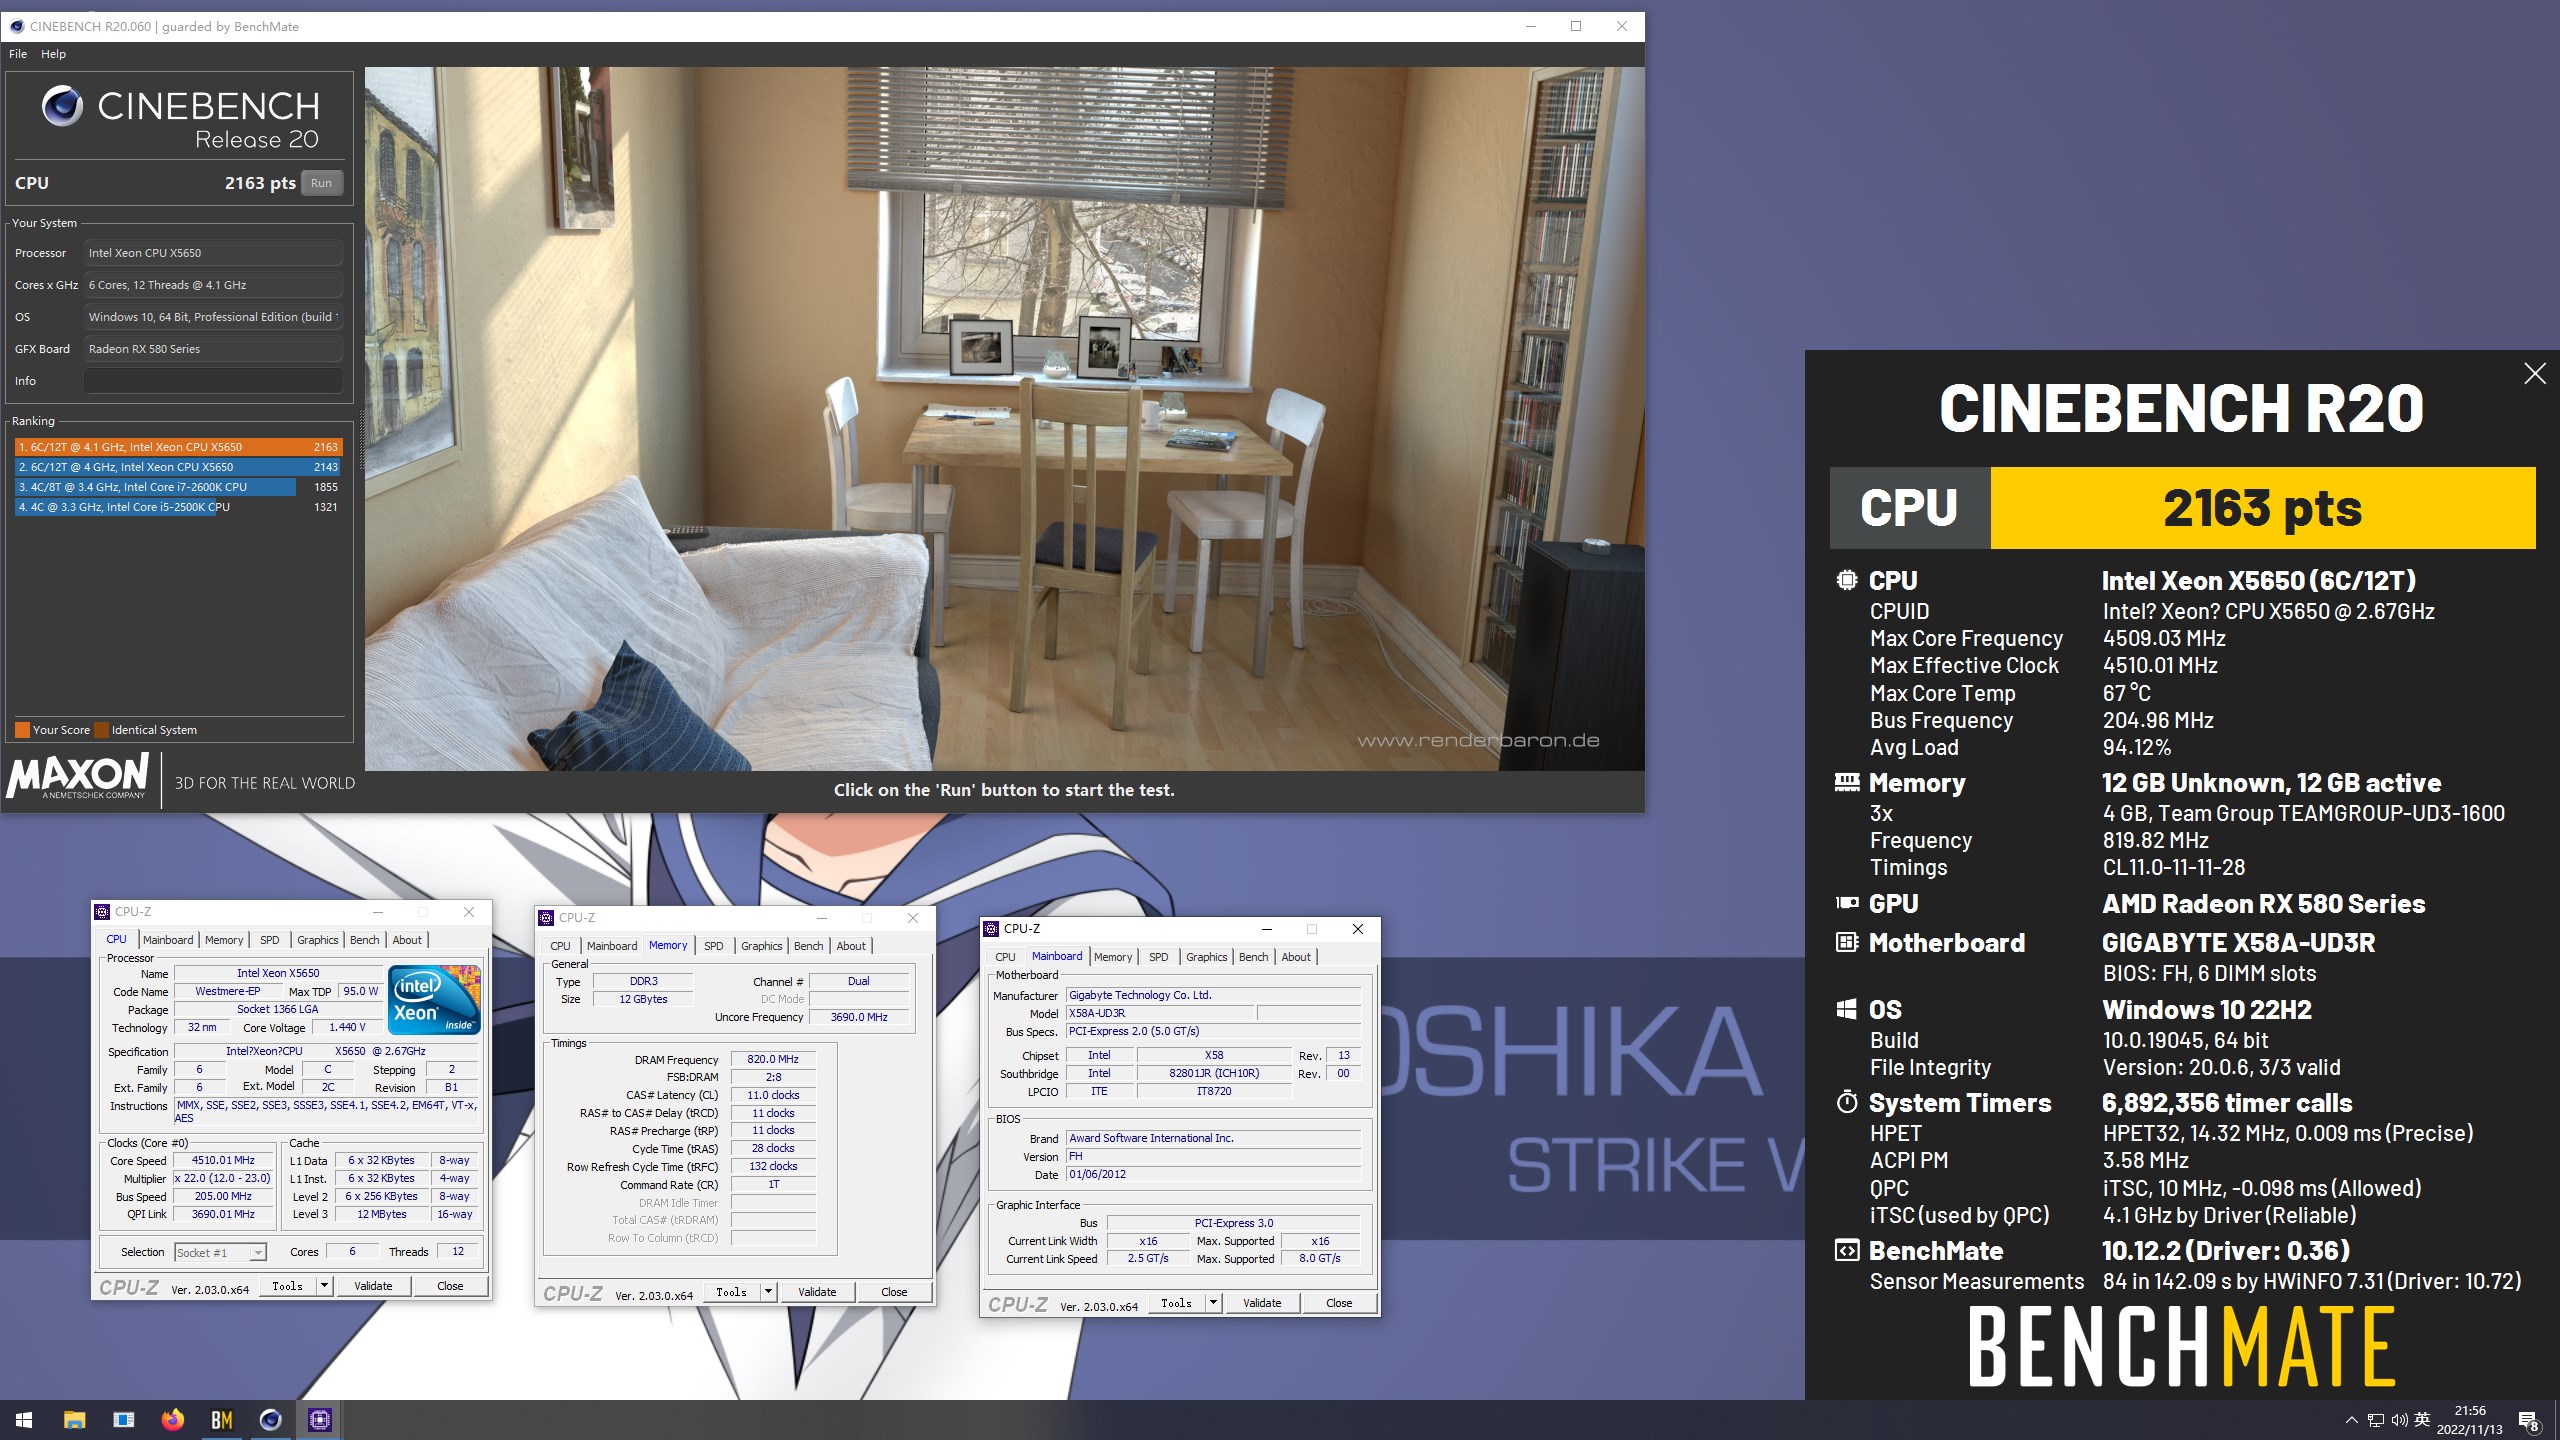Click the CPU-Z title icon of the Mainboard window
Screen dimensions: 2560x1440
[x=991, y=929]
